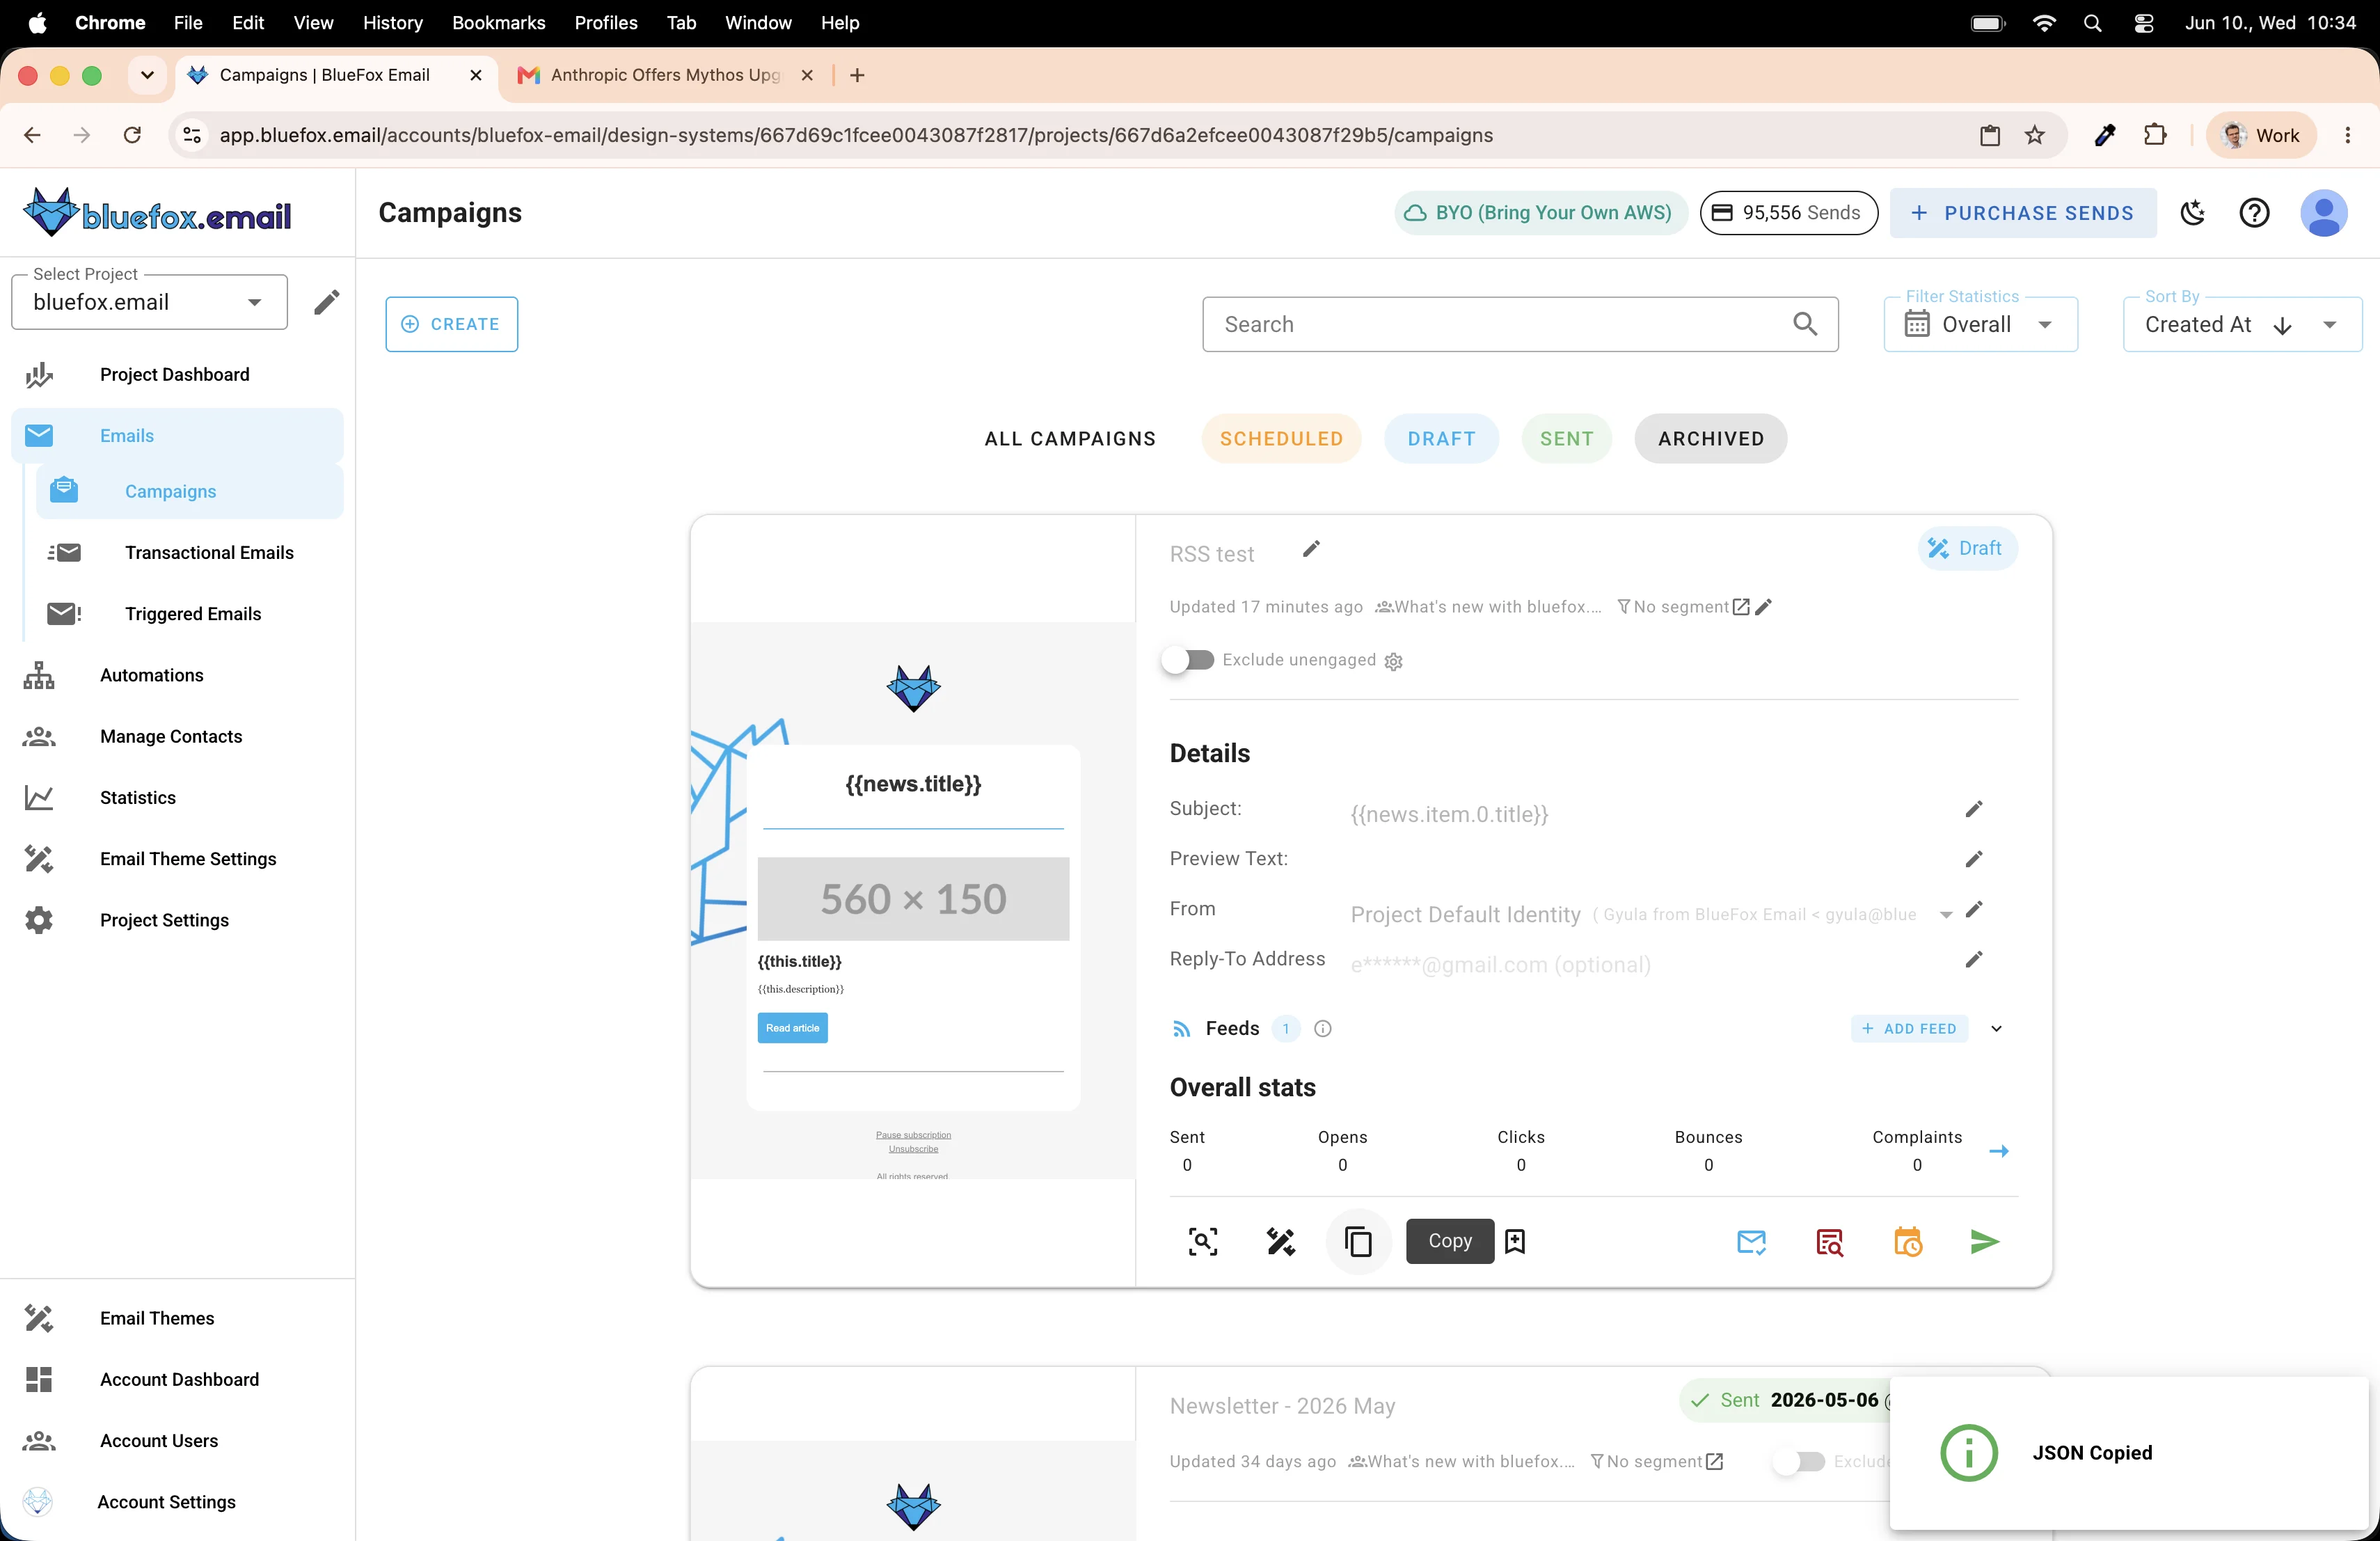Image resolution: width=2380 pixels, height=1541 pixels.
Task: Open Chrome tab search dropdown arrow
Action: click(147, 75)
